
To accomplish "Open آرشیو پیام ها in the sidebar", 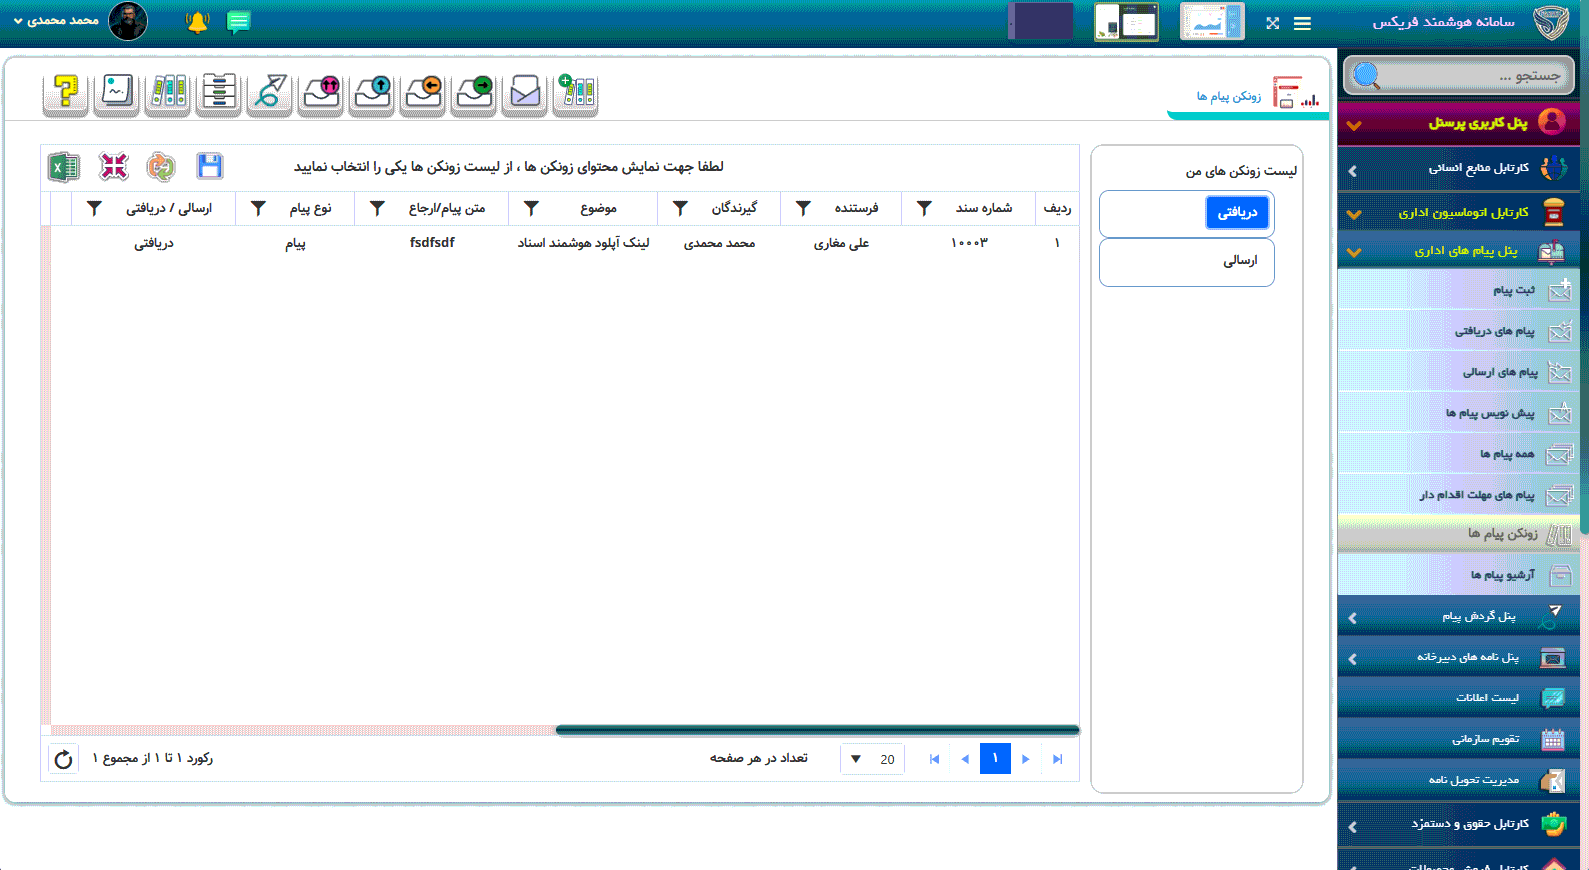I will pyautogui.click(x=1502, y=575).
